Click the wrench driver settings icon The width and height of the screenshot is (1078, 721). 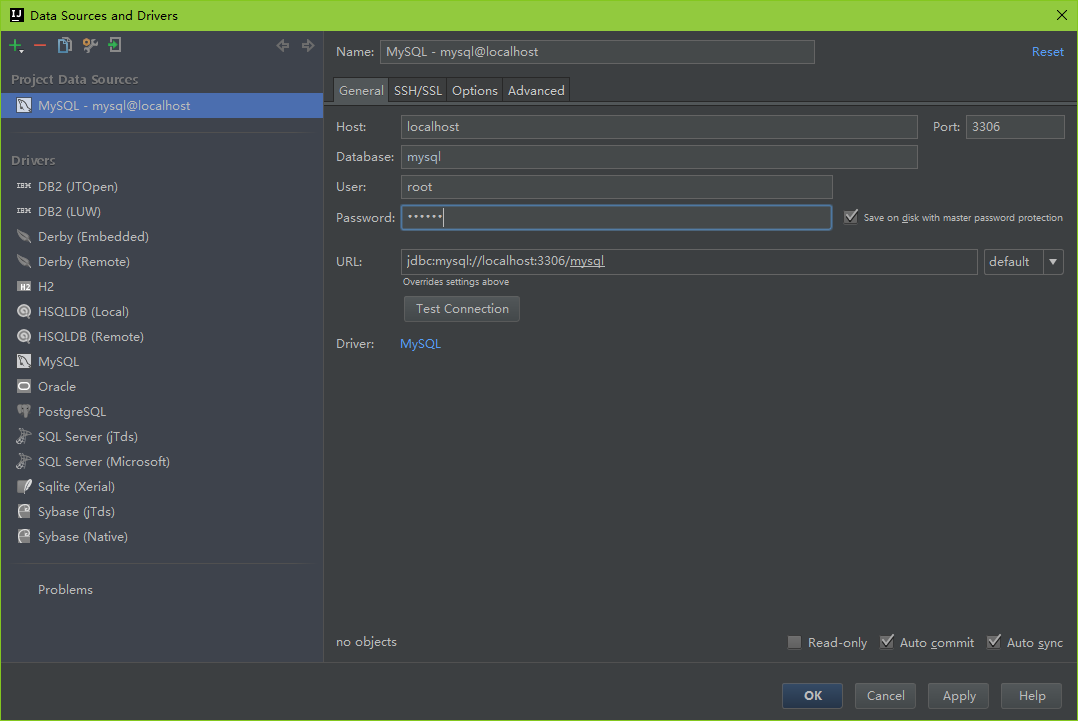(90, 45)
